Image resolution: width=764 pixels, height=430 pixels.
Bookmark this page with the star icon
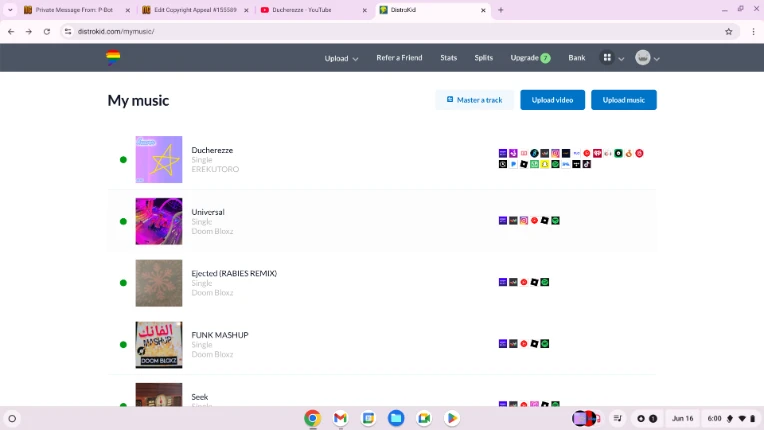point(728,31)
